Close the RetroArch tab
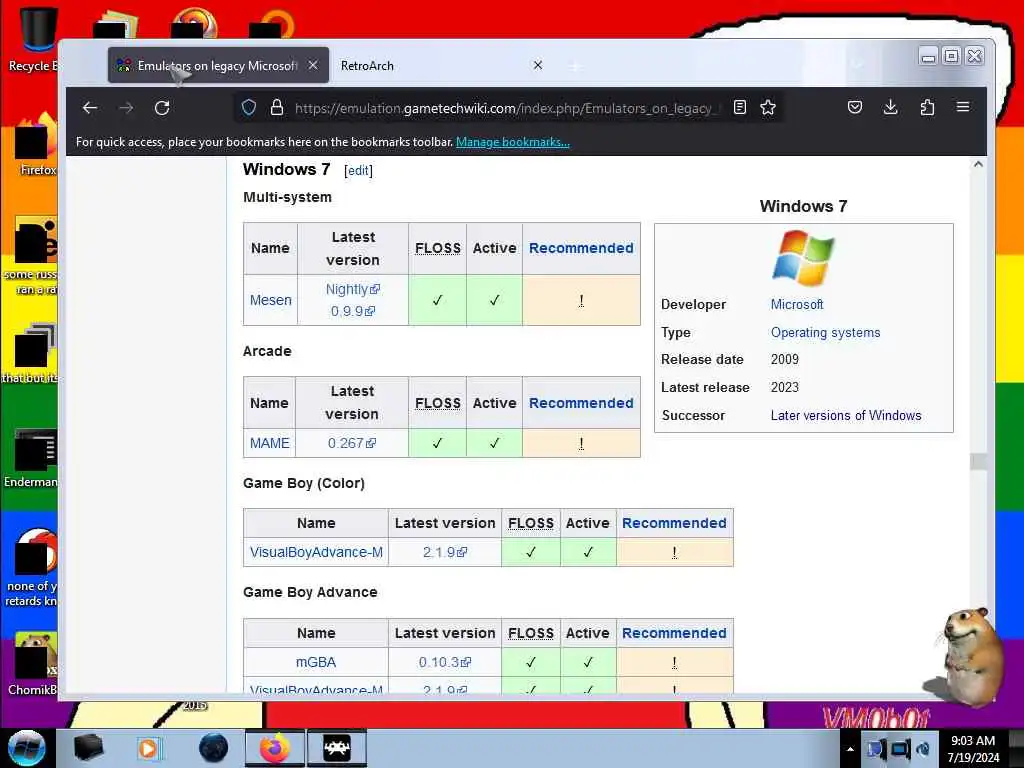Screen dimensions: 1024x768 pos(537,65)
